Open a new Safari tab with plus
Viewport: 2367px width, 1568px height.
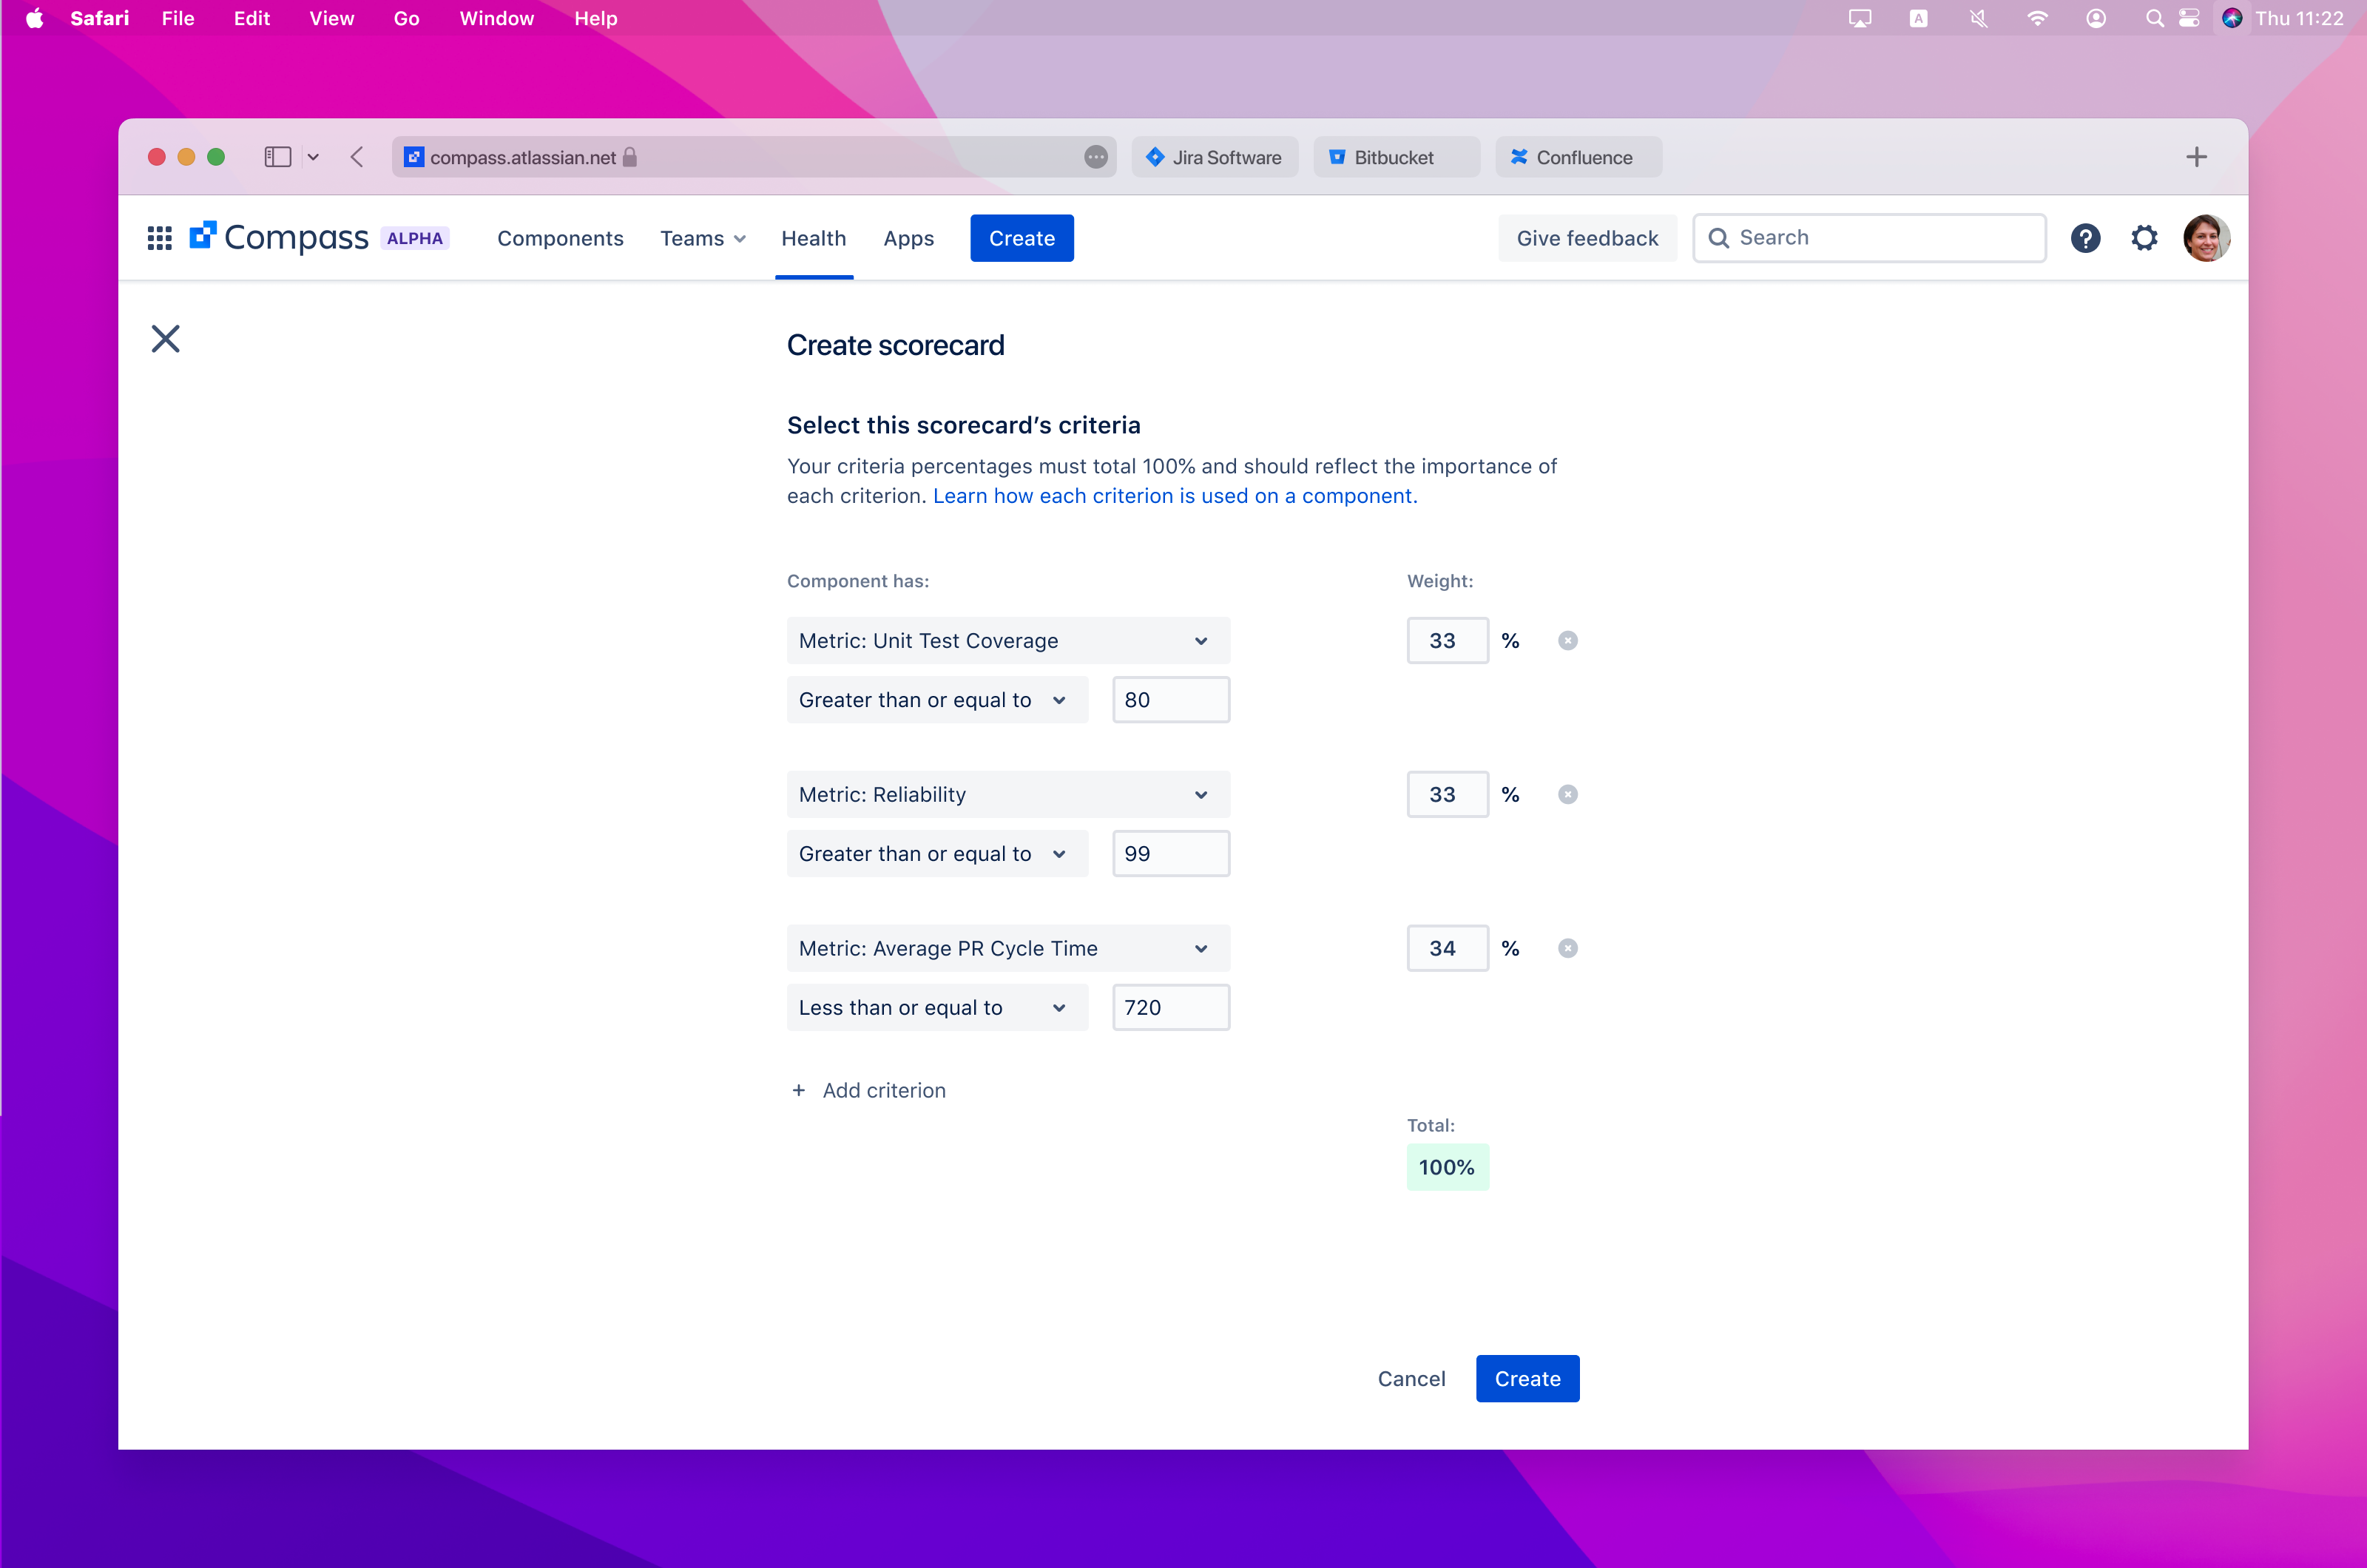tap(2196, 157)
